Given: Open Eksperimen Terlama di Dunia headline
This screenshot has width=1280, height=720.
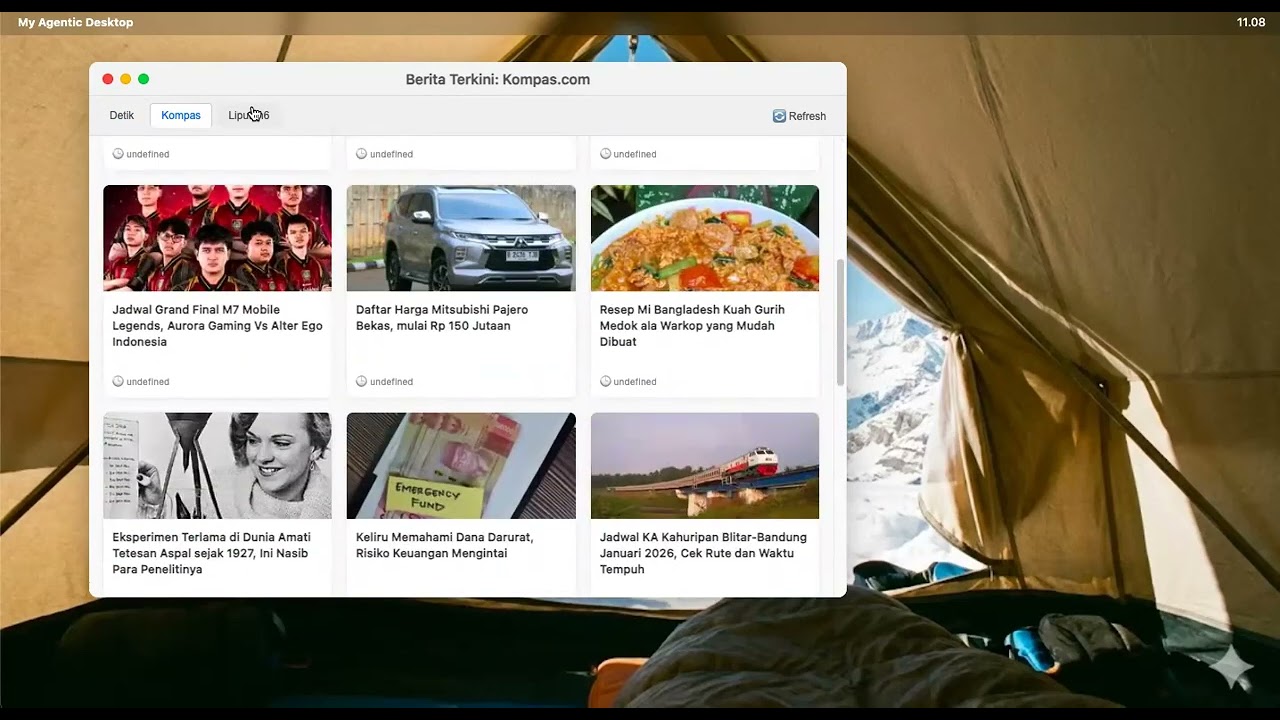Looking at the screenshot, I should [211, 553].
